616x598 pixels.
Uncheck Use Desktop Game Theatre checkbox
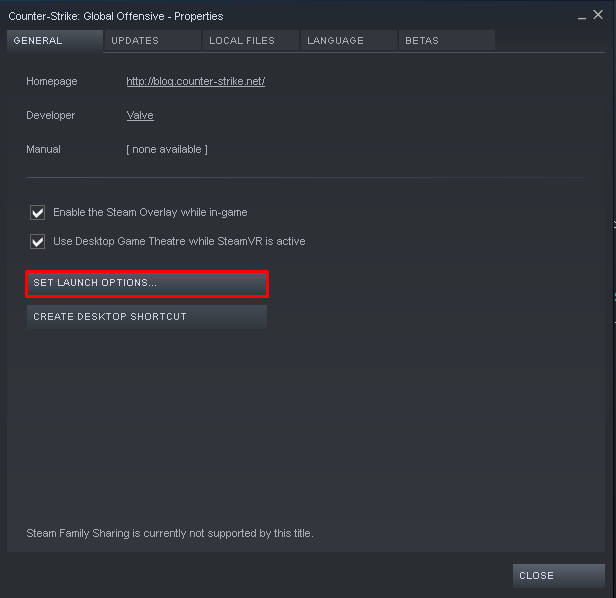(x=38, y=241)
